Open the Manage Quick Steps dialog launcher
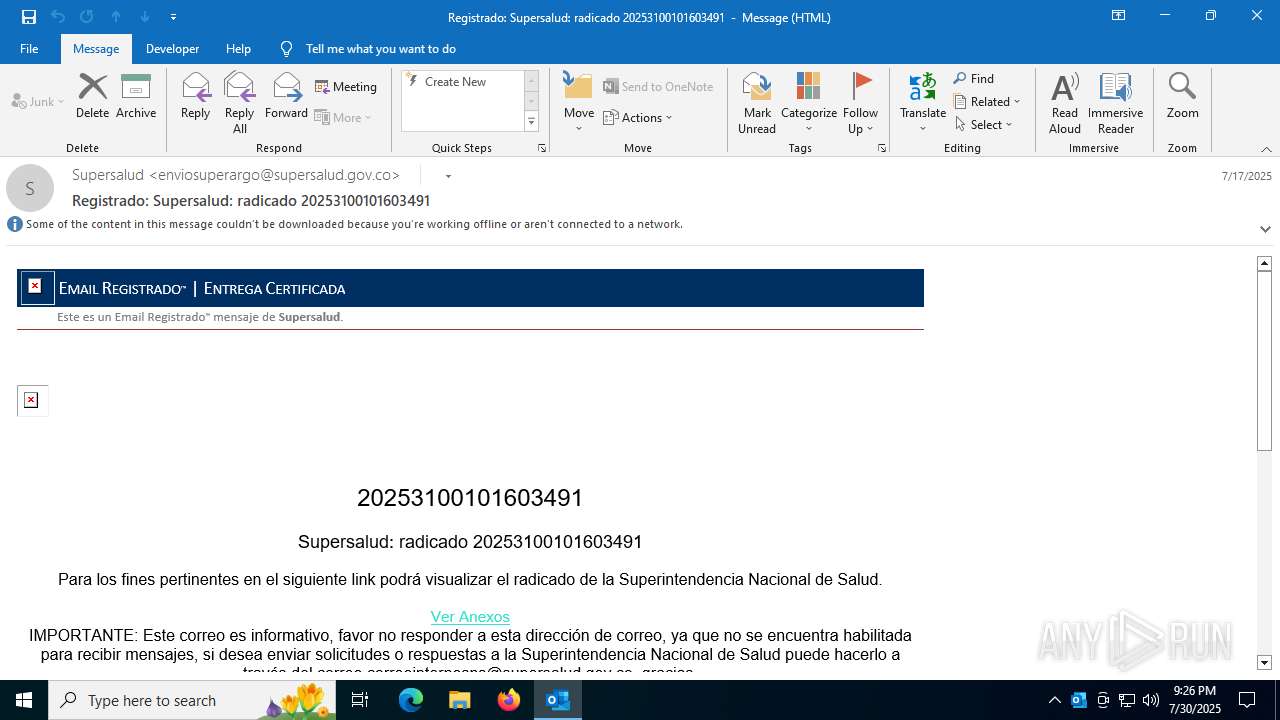 click(542, 148)
